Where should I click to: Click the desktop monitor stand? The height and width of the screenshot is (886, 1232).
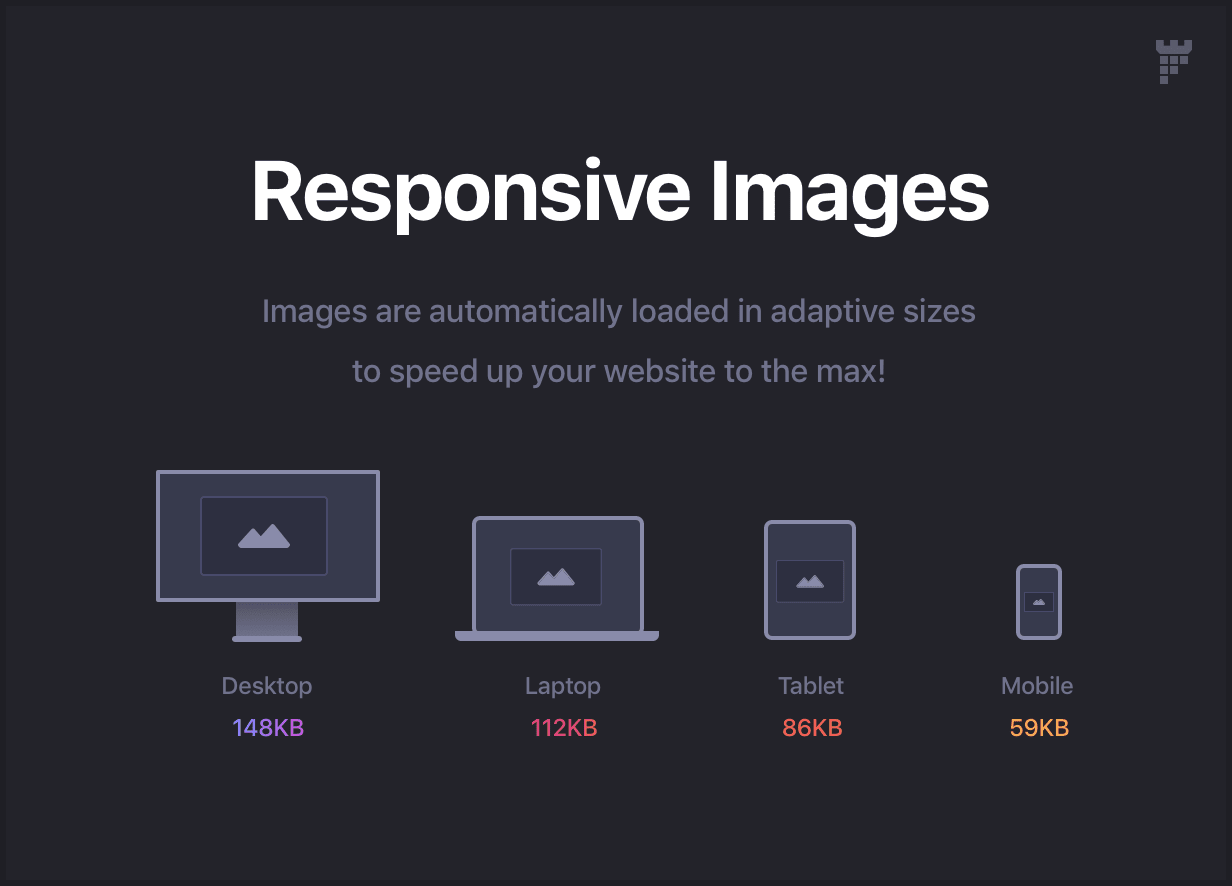click(x=267, y=621)
